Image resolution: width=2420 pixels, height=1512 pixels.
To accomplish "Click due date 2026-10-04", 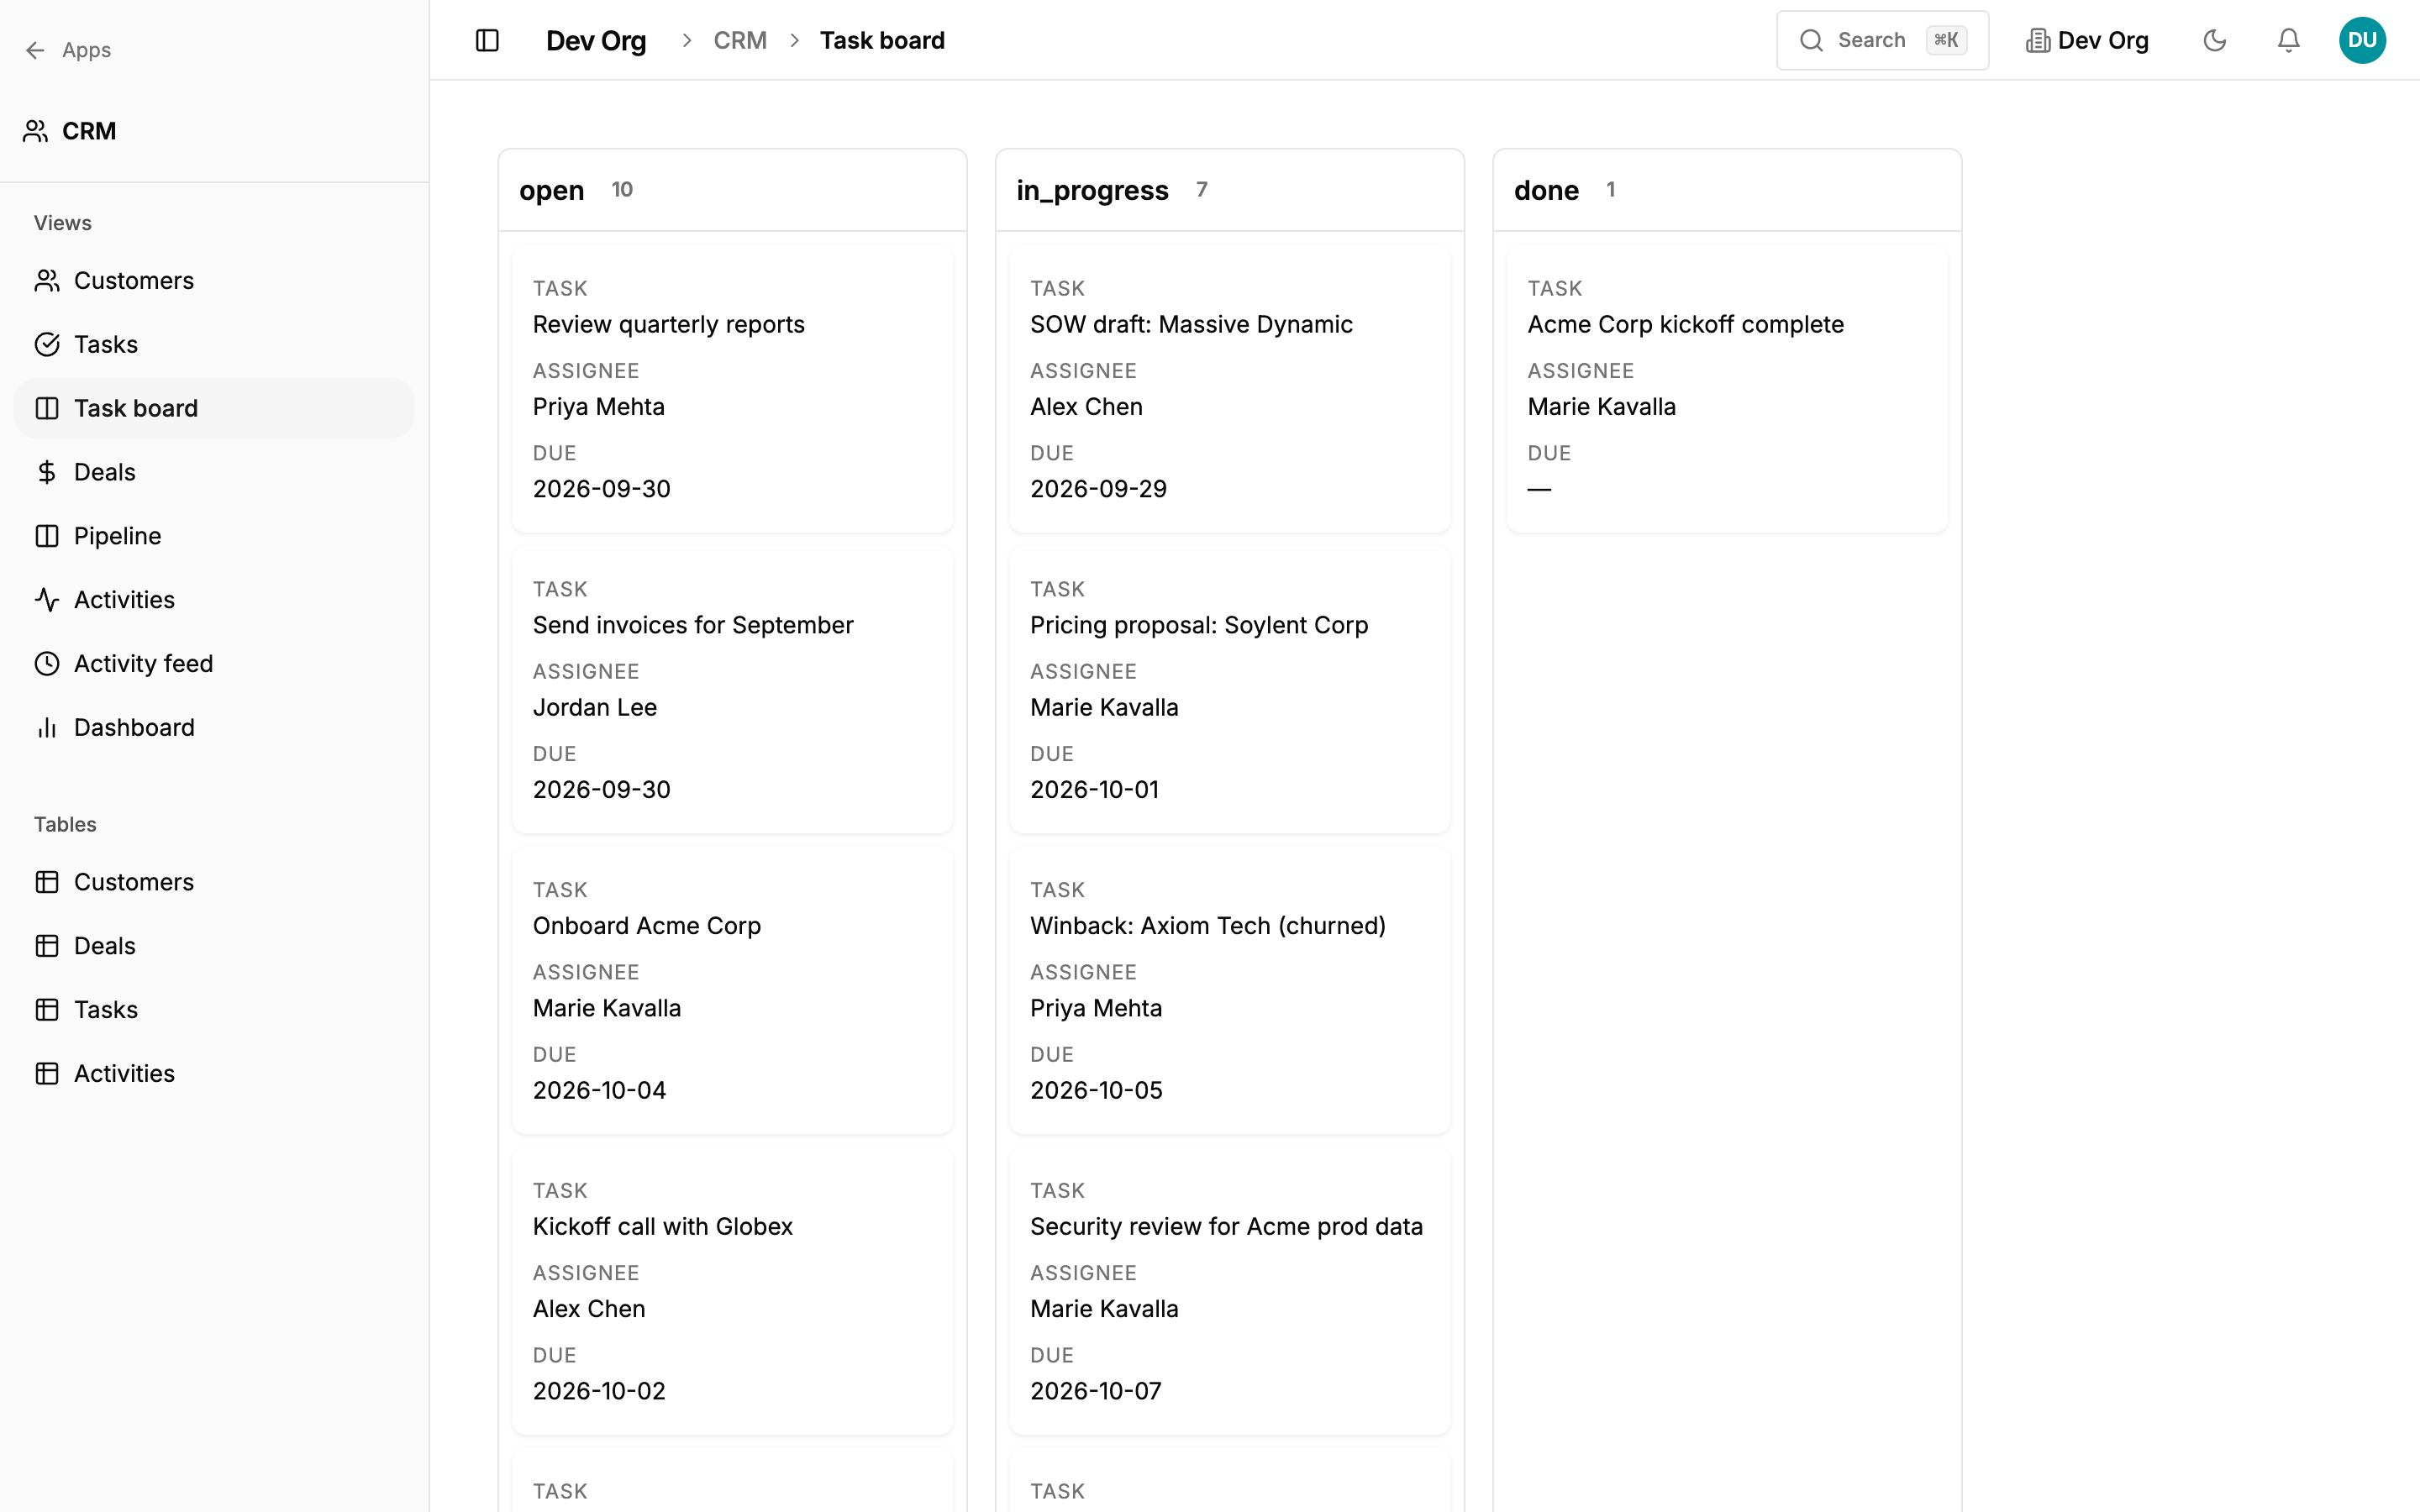I will point(599,1090).
